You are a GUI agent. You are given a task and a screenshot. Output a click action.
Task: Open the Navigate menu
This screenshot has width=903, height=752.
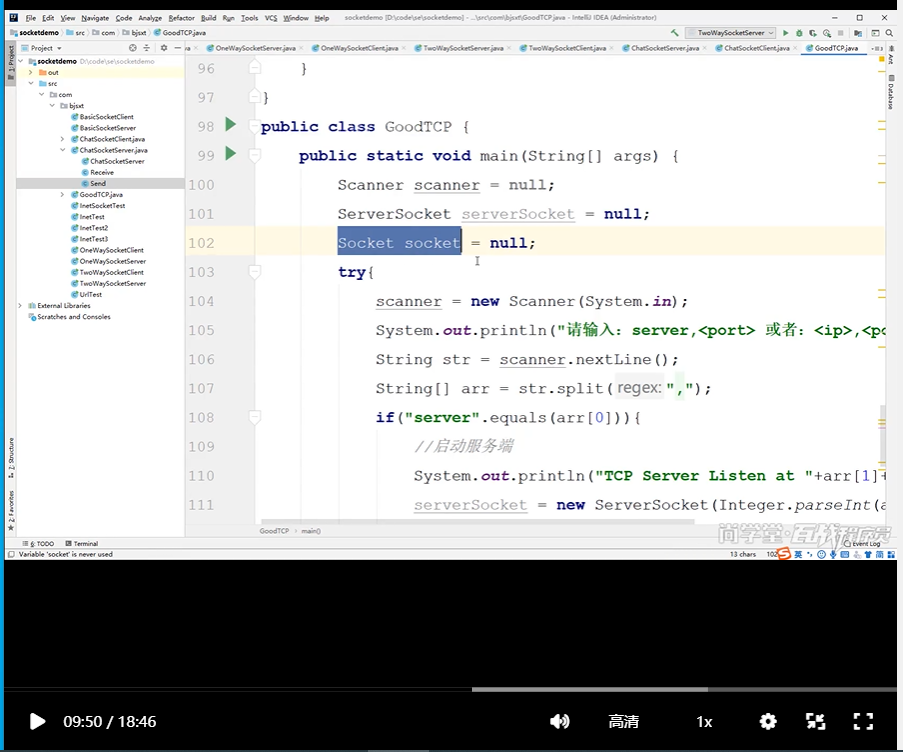tap(95, 18)
